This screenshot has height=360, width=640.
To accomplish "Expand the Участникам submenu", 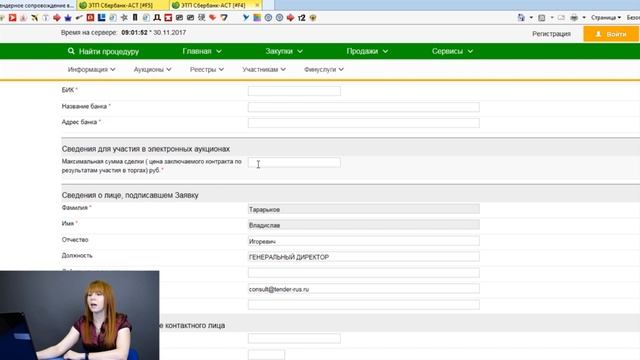I will (x=264, y=69).
